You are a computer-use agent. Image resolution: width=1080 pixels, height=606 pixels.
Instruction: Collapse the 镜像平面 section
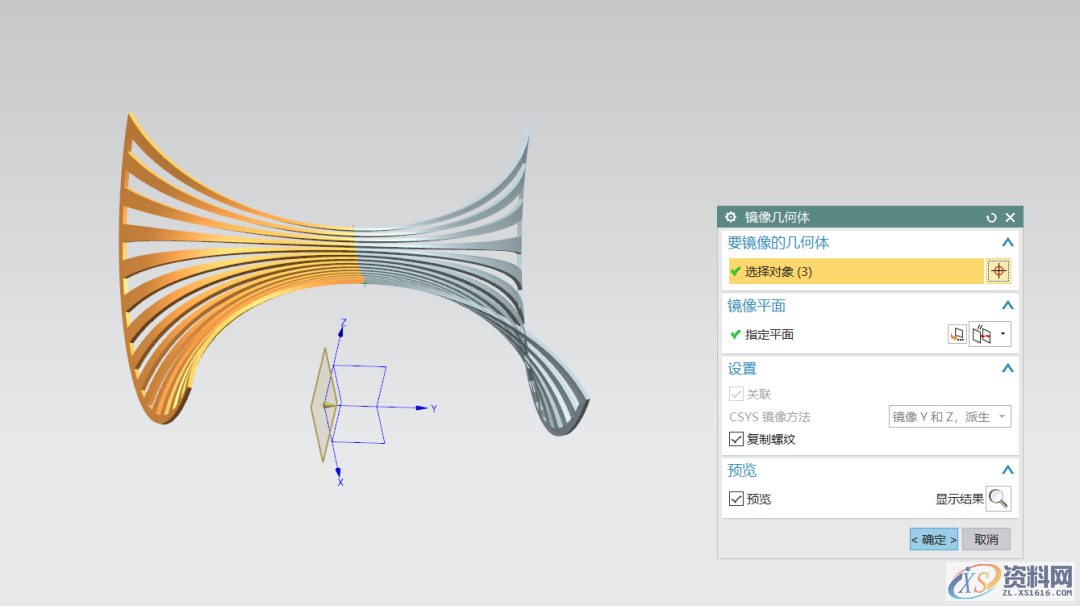1007,306
